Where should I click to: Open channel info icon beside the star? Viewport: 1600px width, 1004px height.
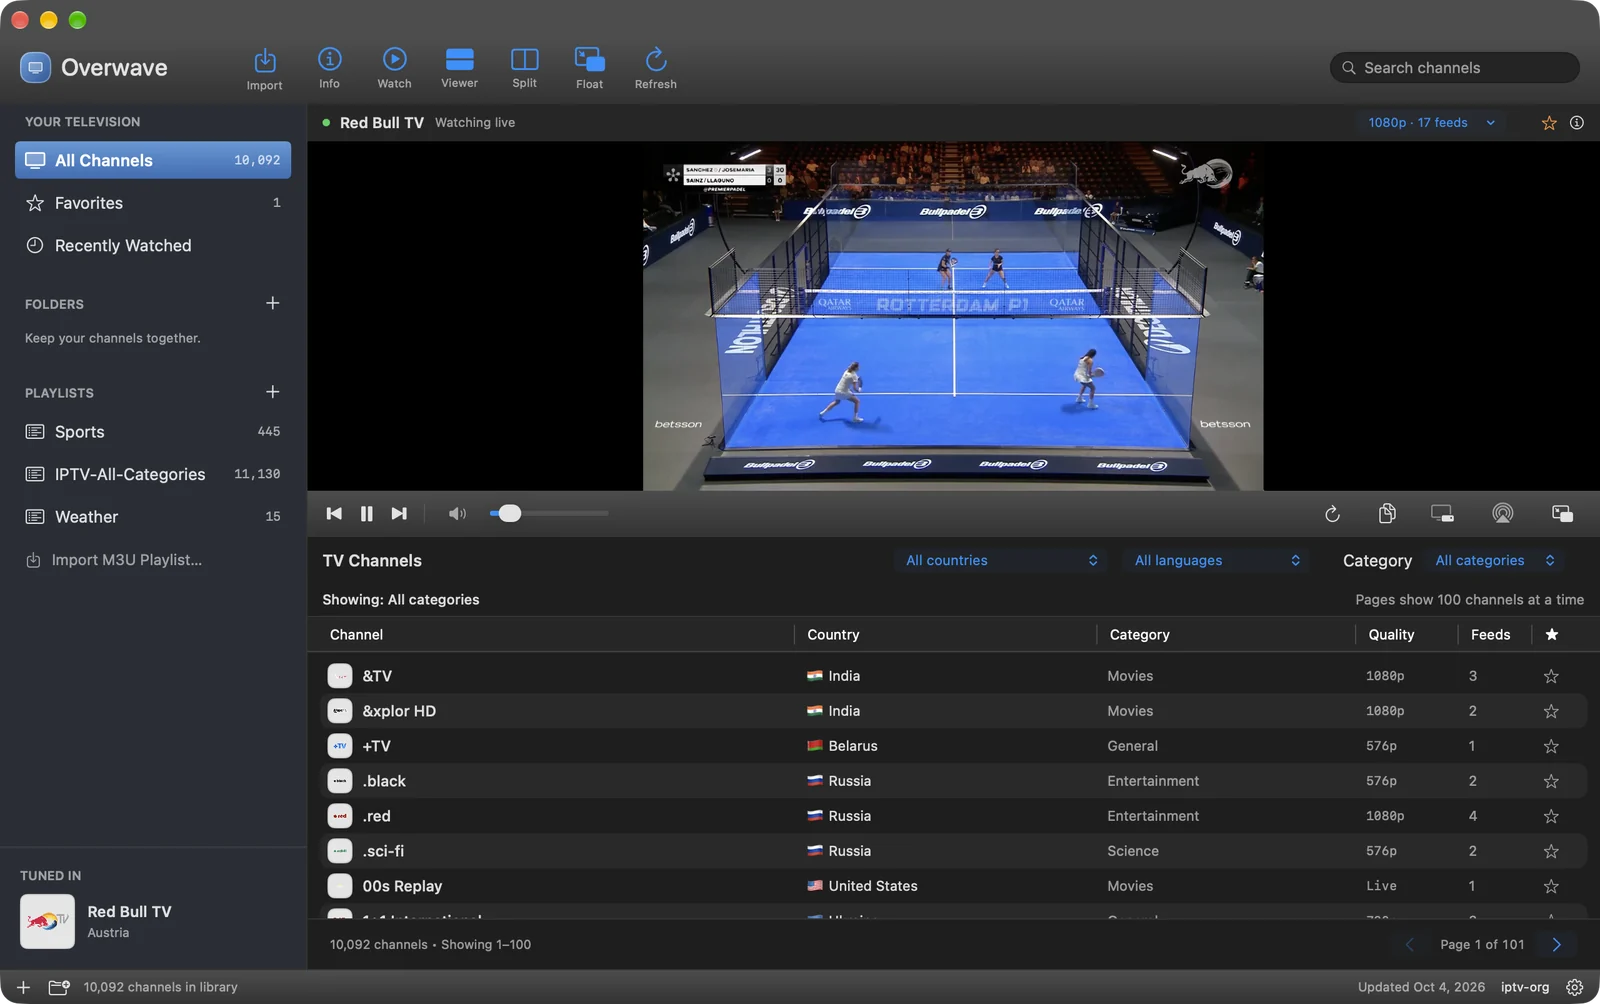(x=1577, y=122)
